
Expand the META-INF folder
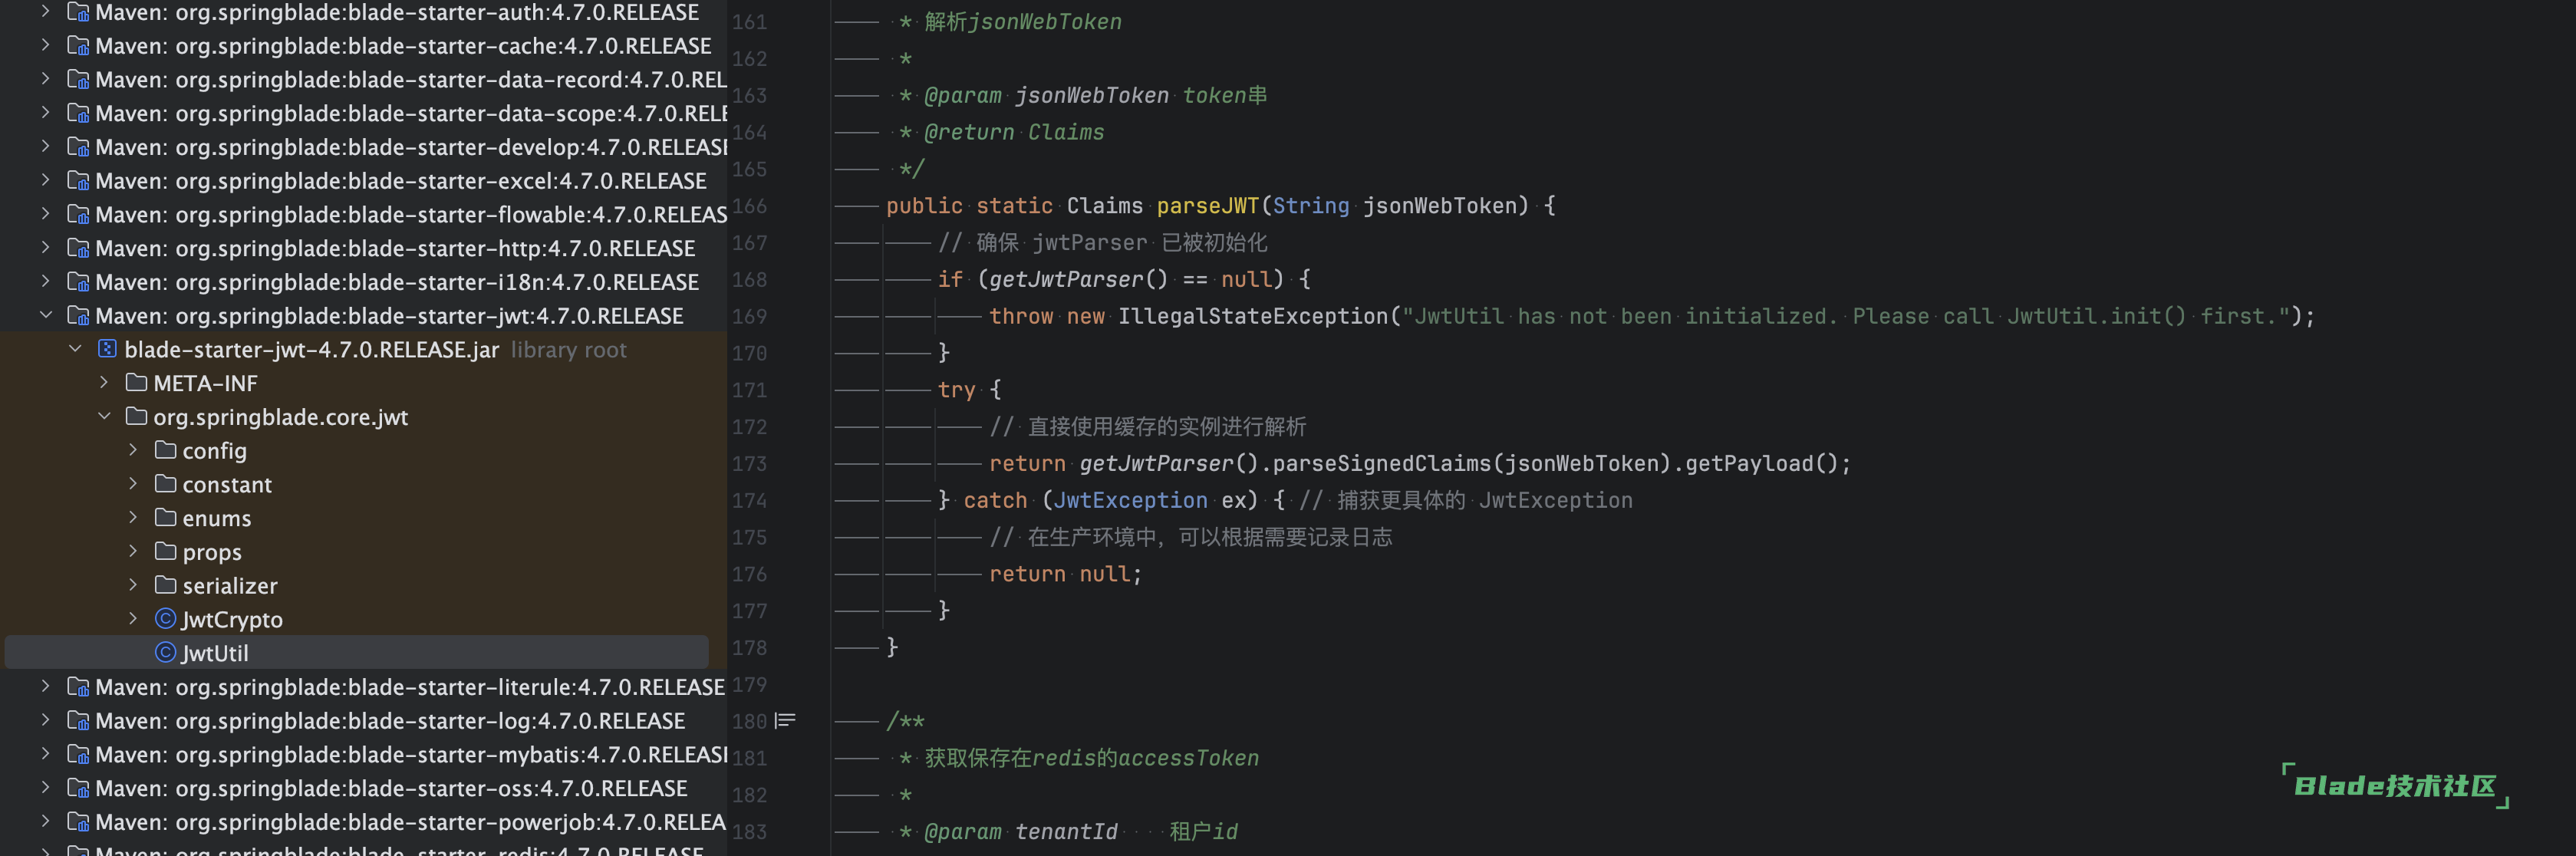(103, 383)
